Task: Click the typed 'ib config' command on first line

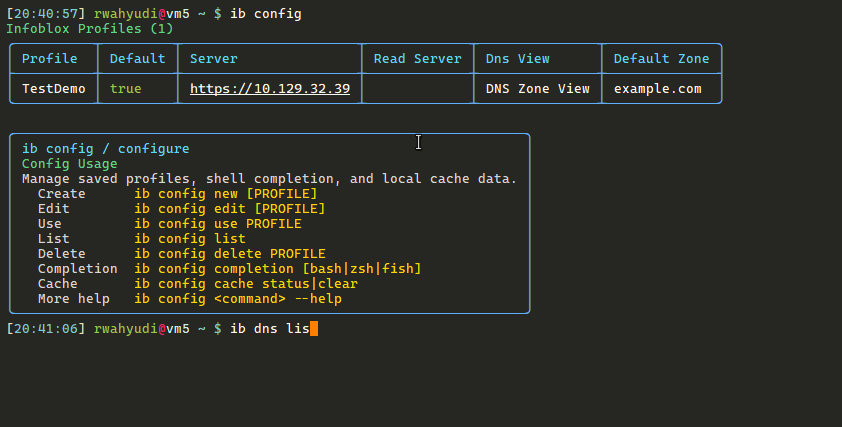Action: [x=266, y=13]
